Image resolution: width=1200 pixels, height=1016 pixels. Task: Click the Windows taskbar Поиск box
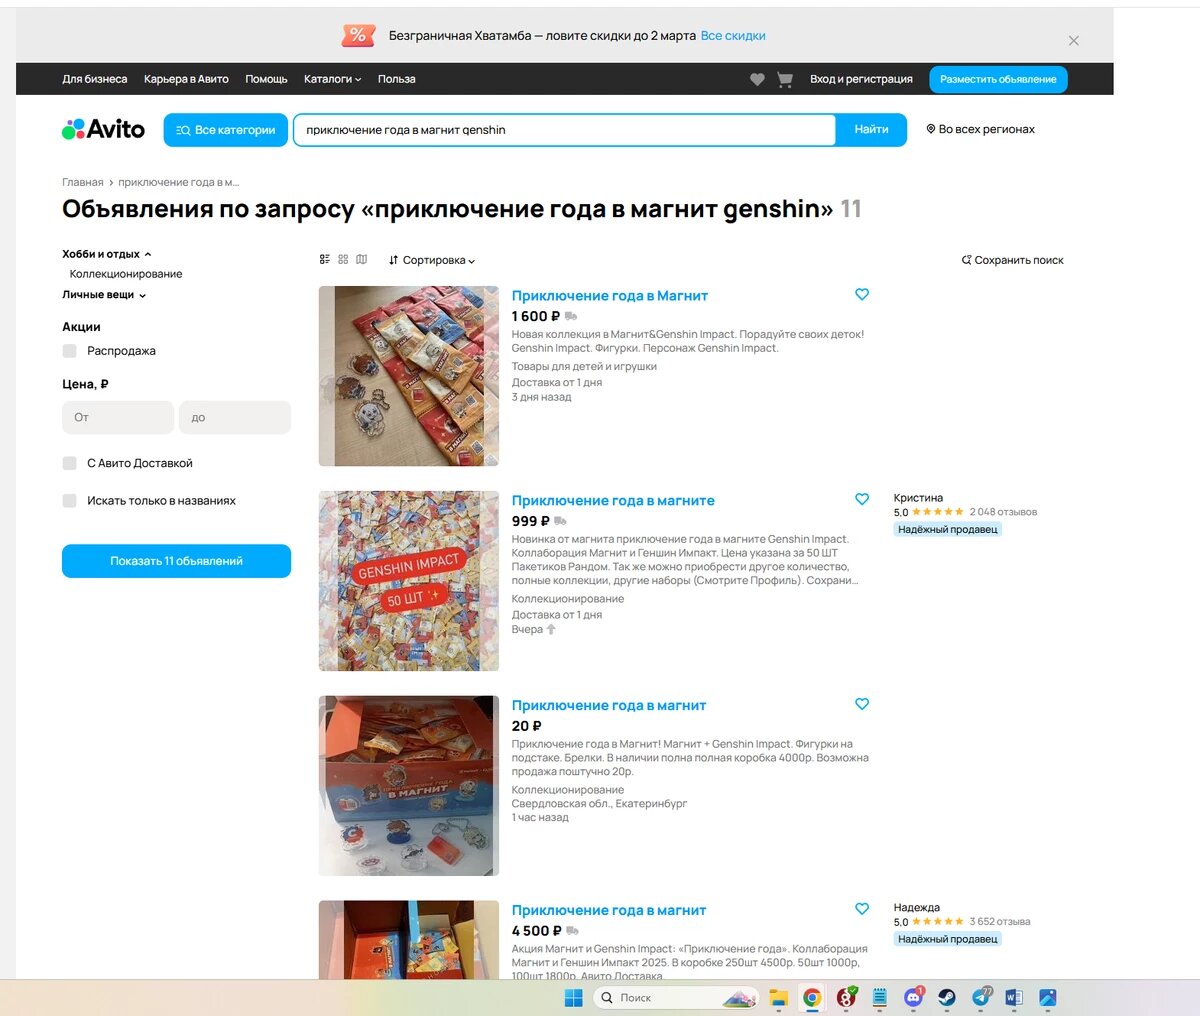(675, 998)
